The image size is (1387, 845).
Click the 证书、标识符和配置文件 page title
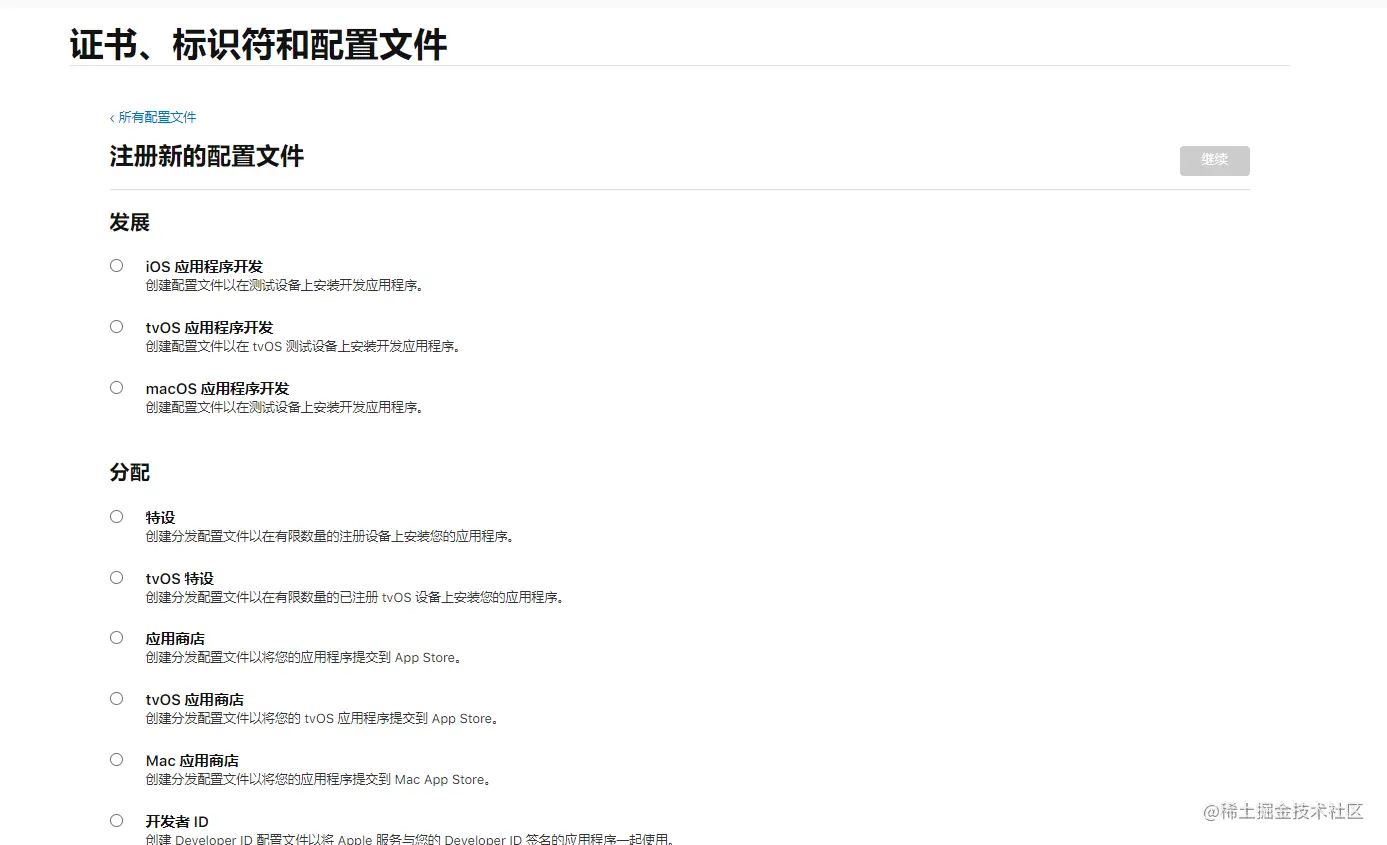[x=257, y=45]
